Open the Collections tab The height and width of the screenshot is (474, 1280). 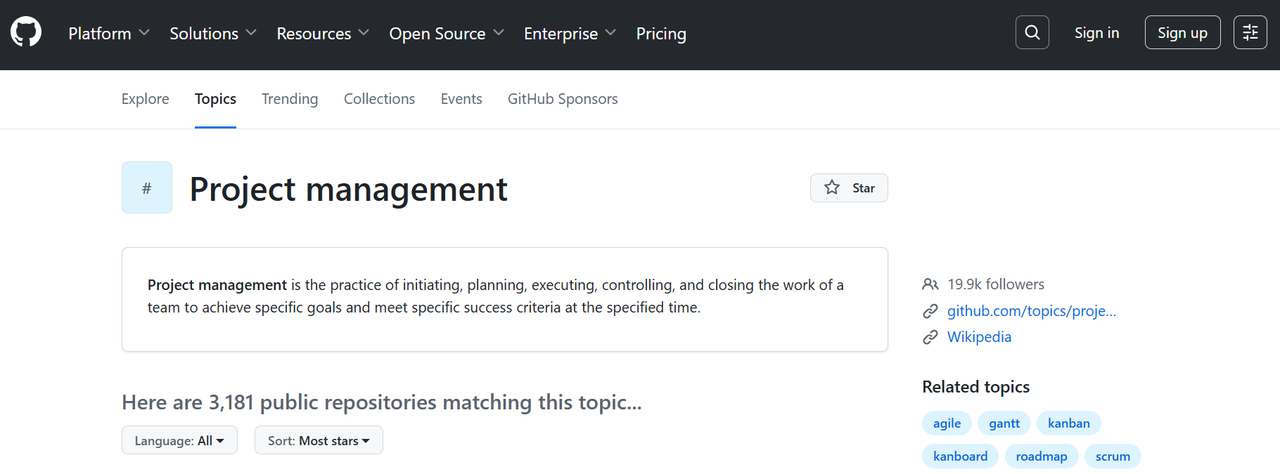[379, 99]
